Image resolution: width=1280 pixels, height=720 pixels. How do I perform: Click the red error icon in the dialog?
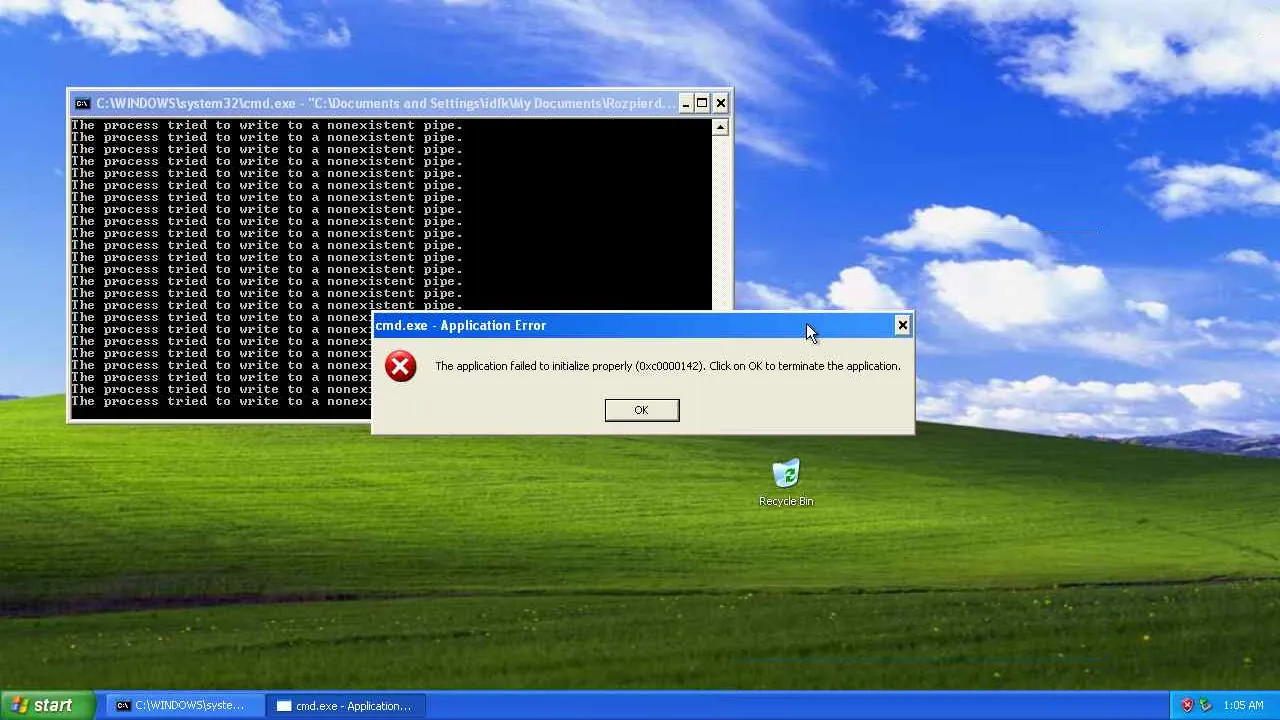pos(401,366)
